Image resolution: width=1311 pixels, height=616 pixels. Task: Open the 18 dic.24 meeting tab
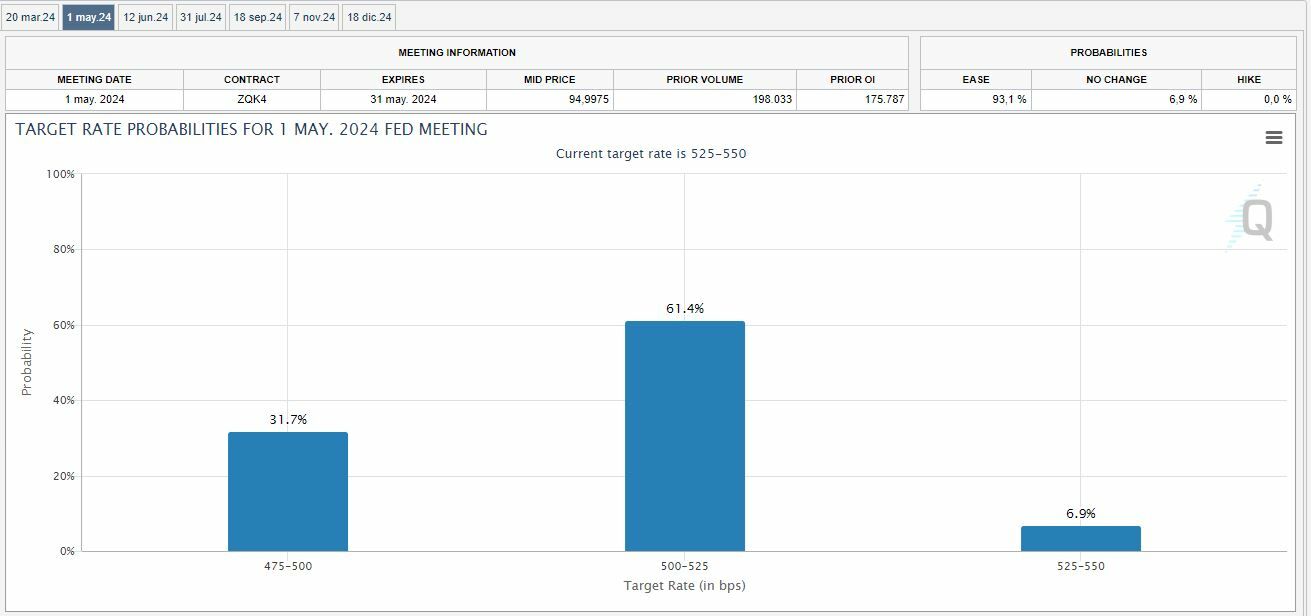369,17
